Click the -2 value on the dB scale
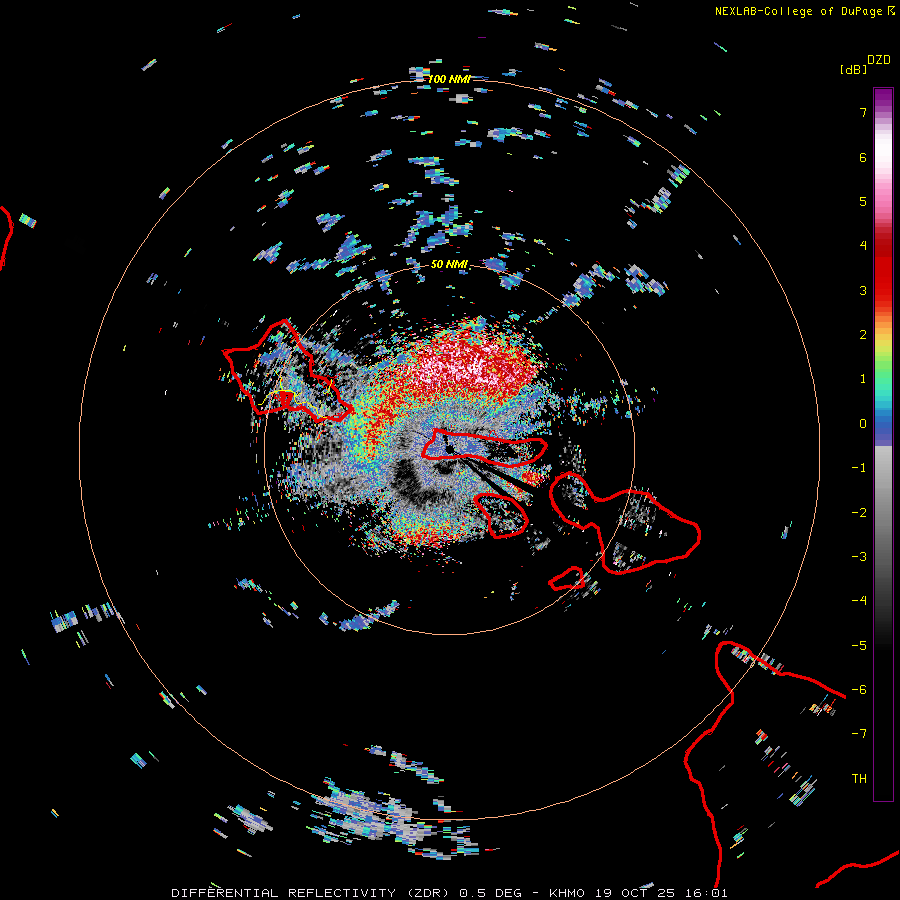Screen dimensions: 900x900 click(x=859, y=513)
